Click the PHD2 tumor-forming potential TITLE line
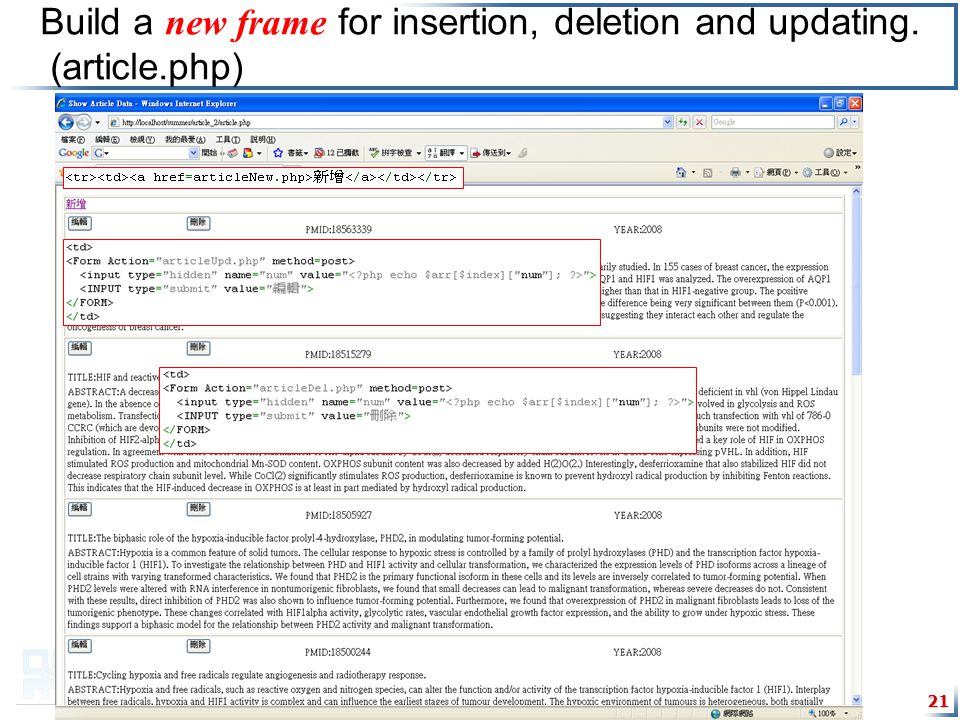 315,538
